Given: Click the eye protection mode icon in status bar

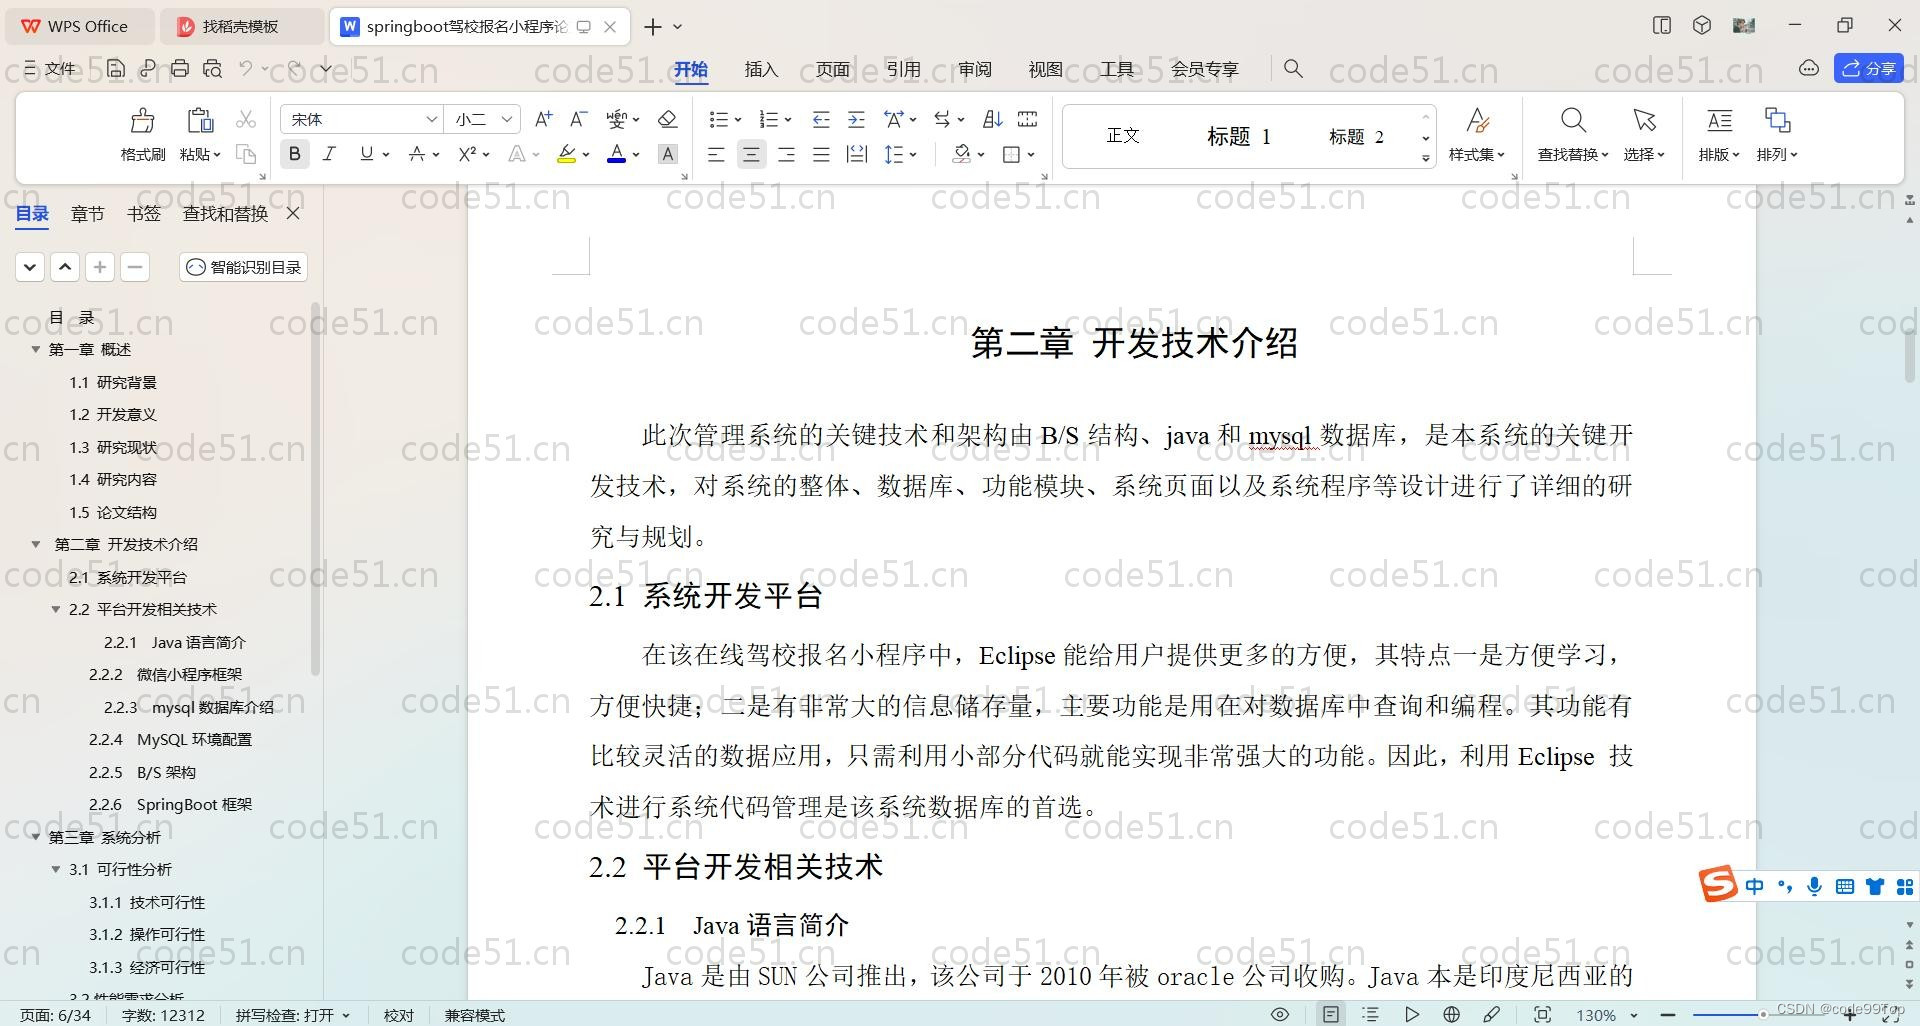Looking at the screenshot, I should [1279, 1014].
